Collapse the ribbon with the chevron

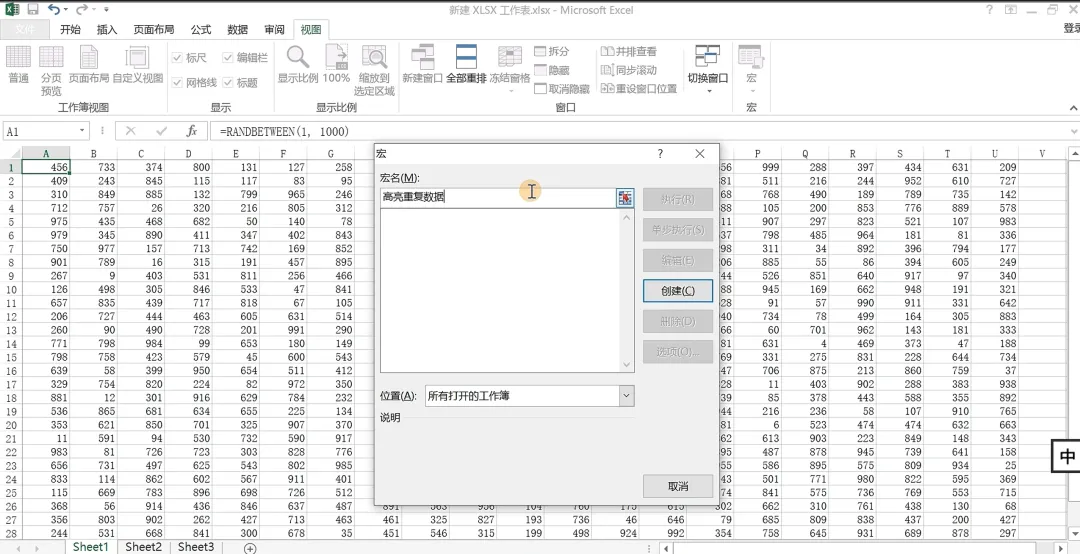(x=1073, y=108)
